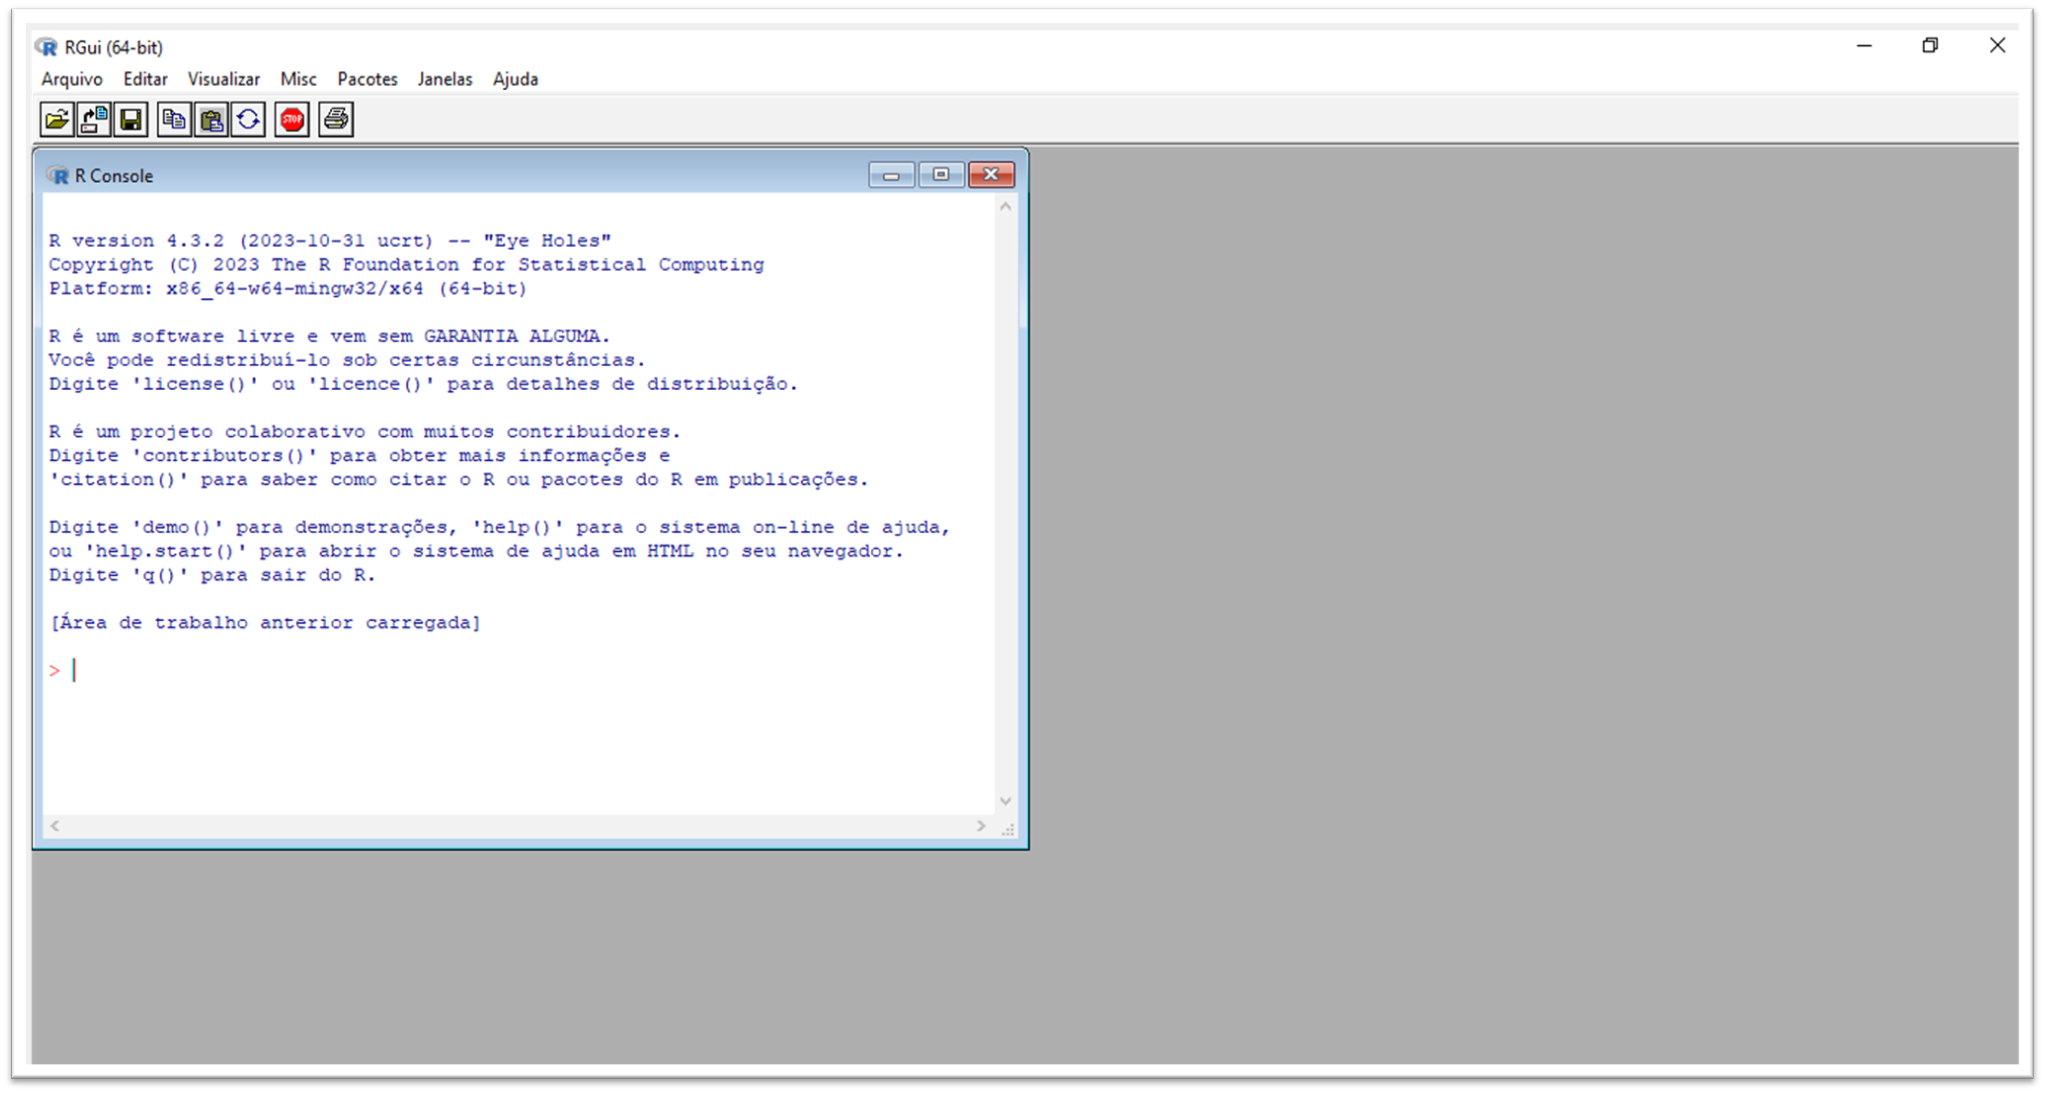Click the 'Copyright (C) 2023' line
The image size is (2045, 1093).
(x=406, y=265)
